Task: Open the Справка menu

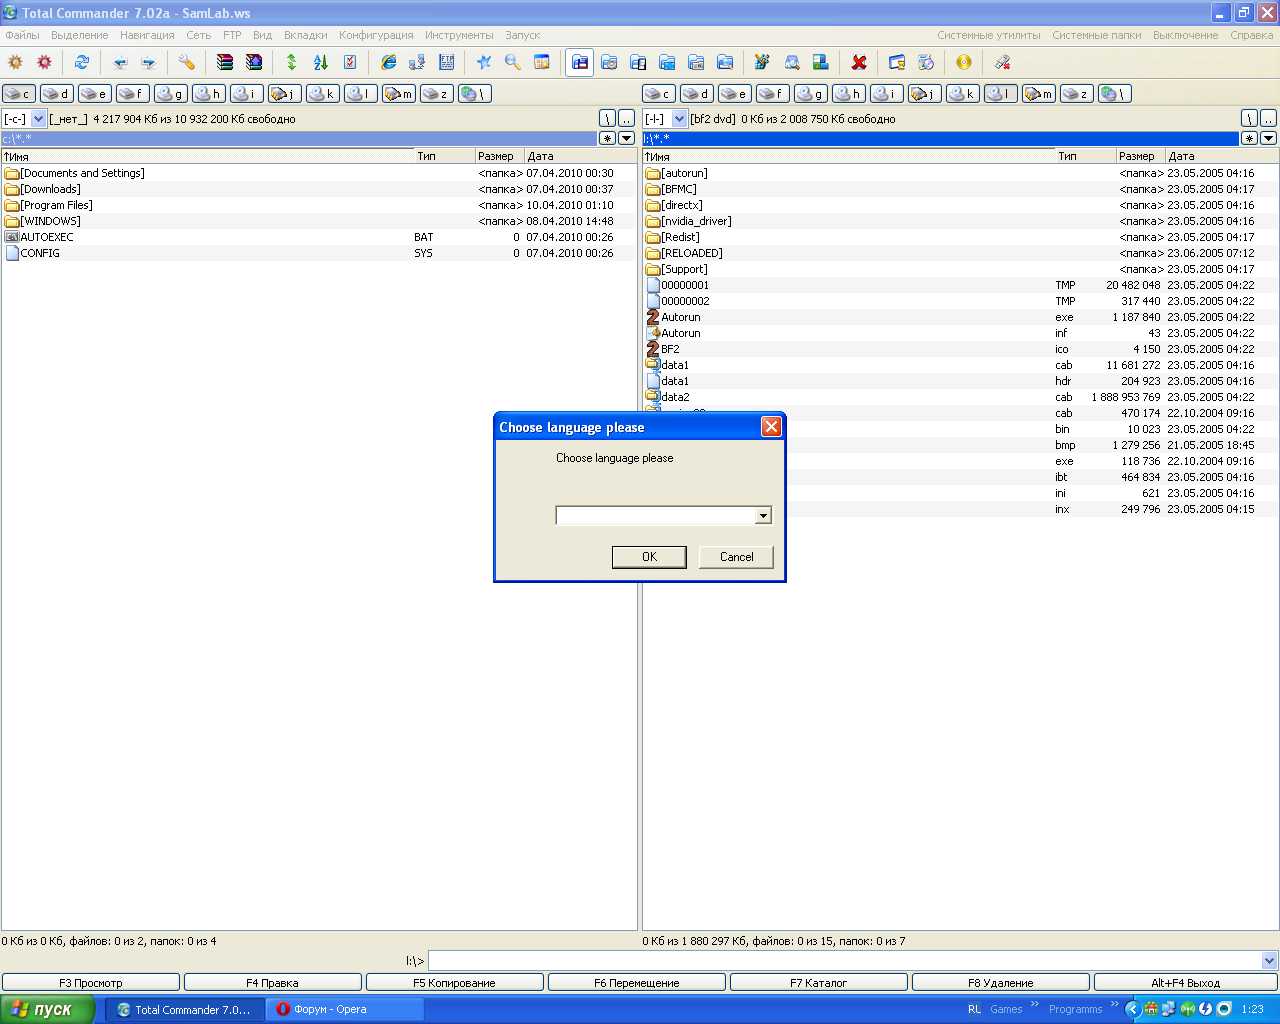Action: pos(1252,35)
